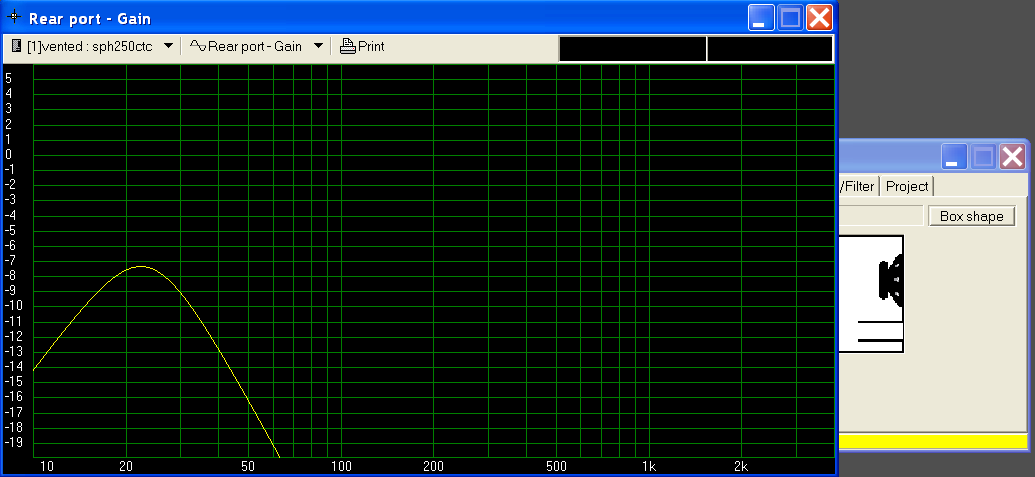Click the speaker box icon beside [1]vented
Image resolution: width=1035 pixels, height=477 pixels.
[17, 46]
